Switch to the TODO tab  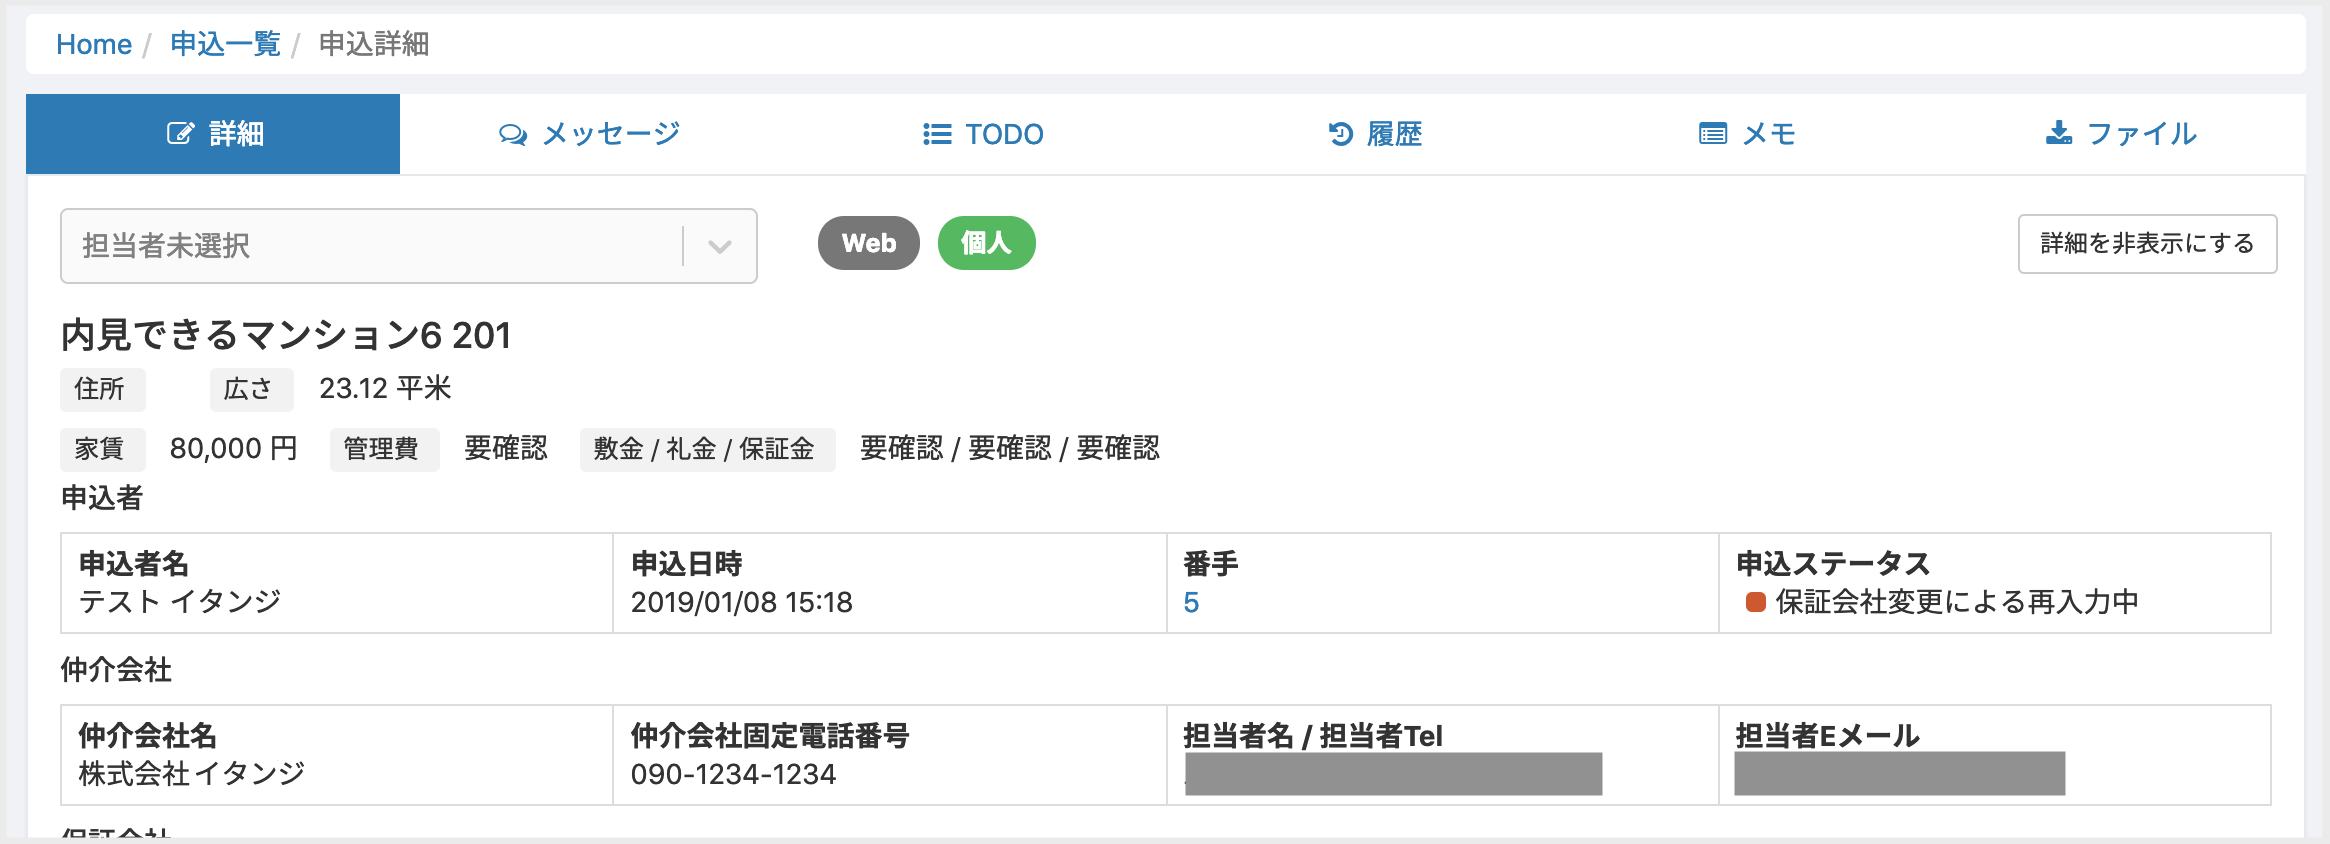983,134
